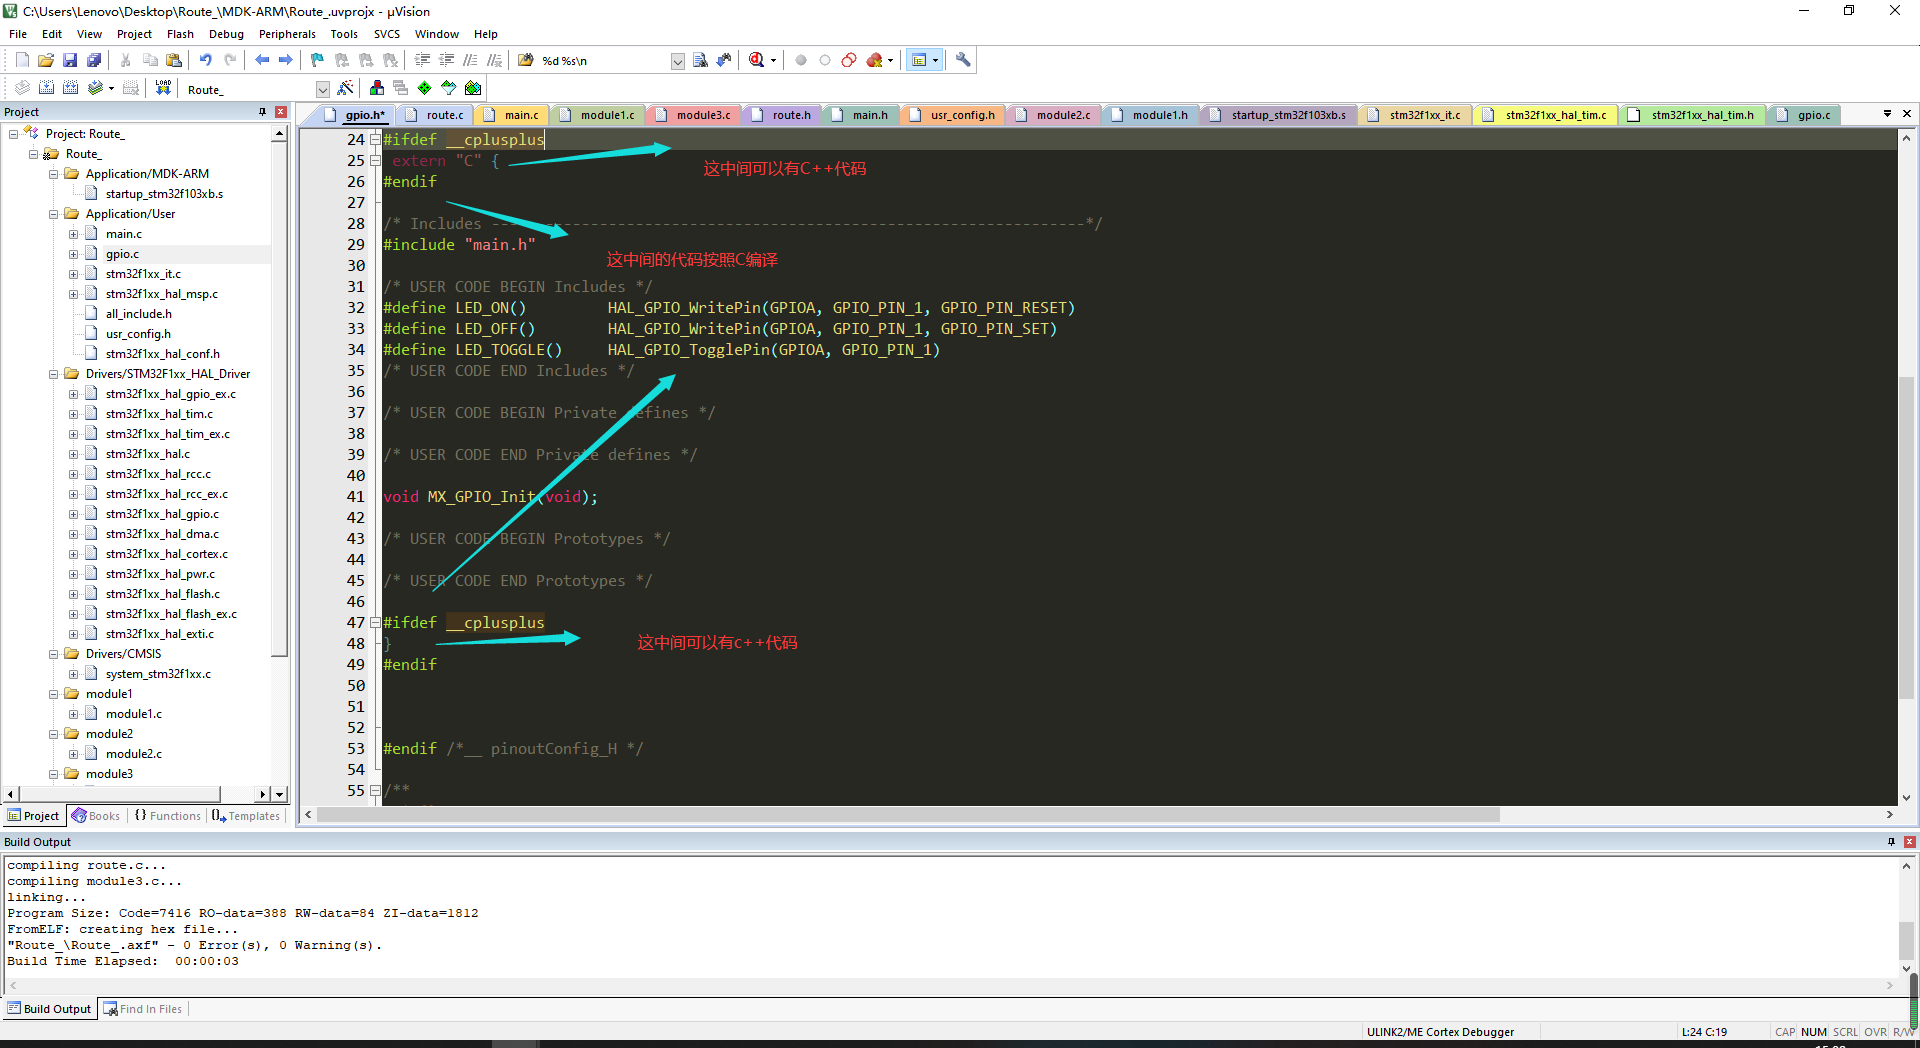Disable all breakpoints in program
The height and width of the screenshot is (1048, 1920).
pyautogui.click(x=849, y=59)
